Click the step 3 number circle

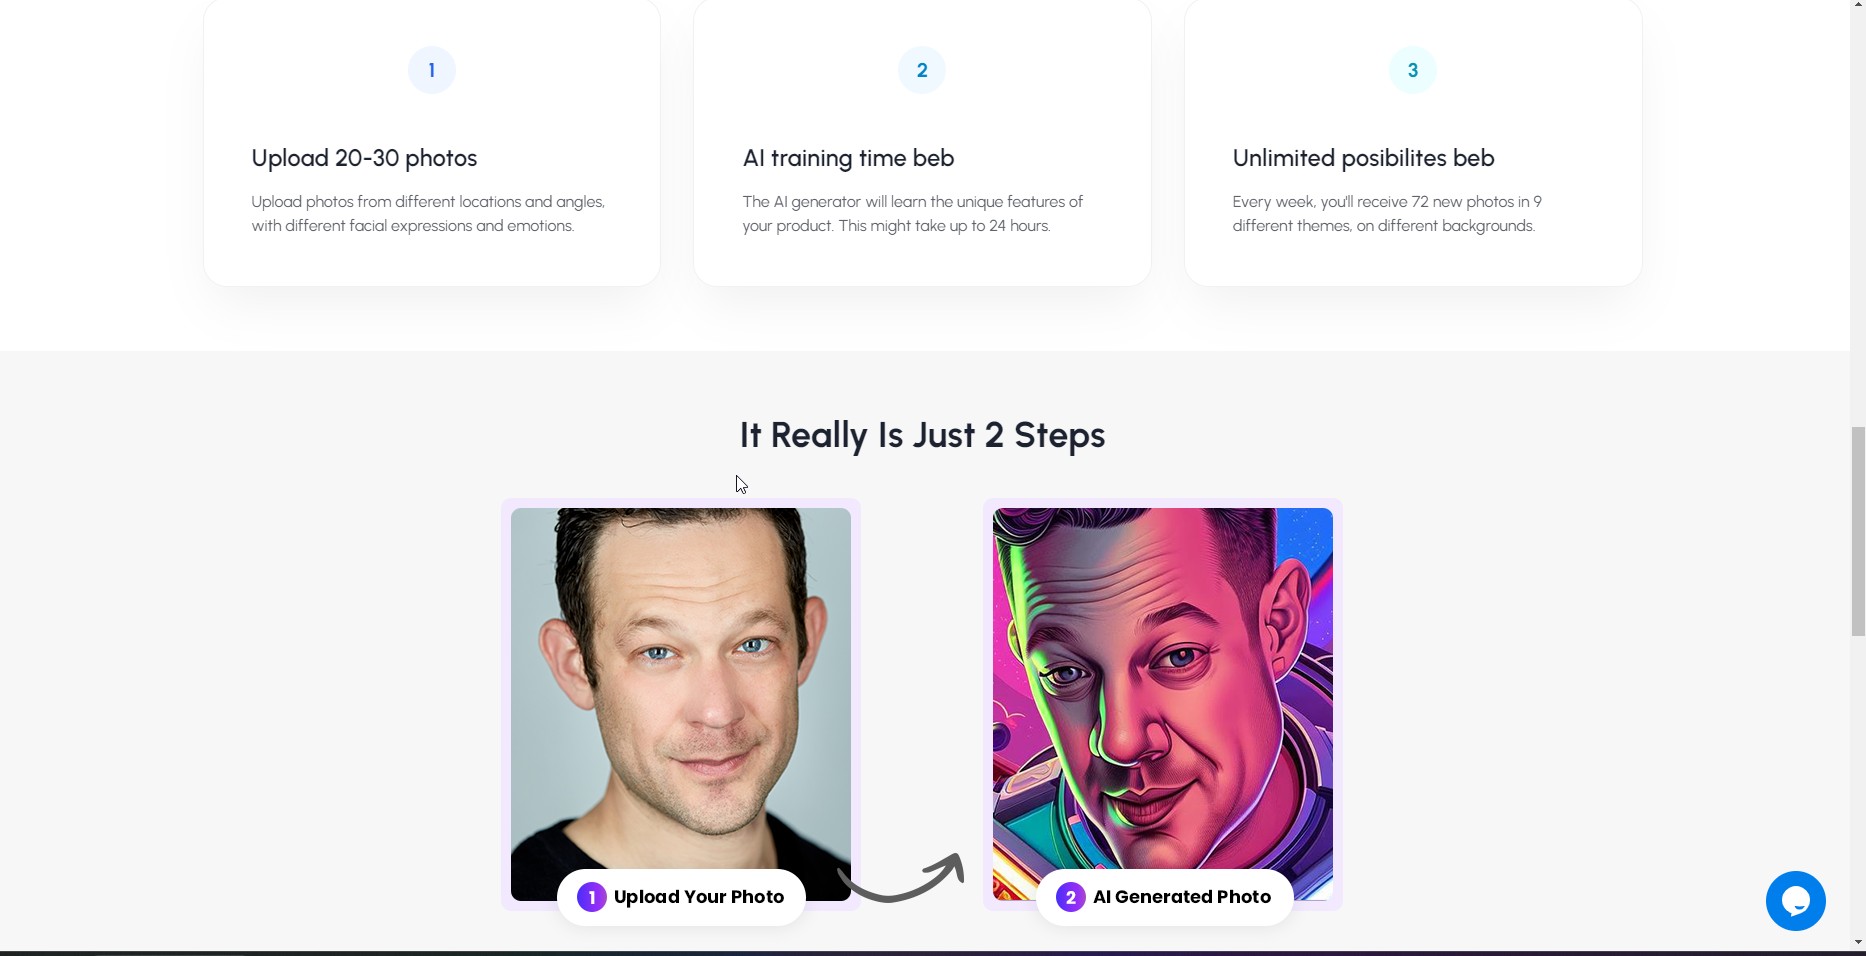[x=1413, y=70]
